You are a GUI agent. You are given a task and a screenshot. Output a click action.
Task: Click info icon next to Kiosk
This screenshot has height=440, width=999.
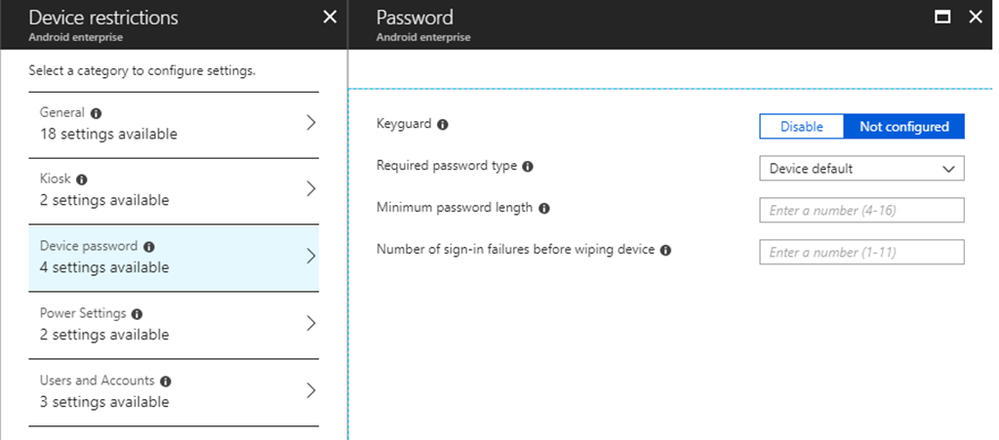tap(82, 180)
